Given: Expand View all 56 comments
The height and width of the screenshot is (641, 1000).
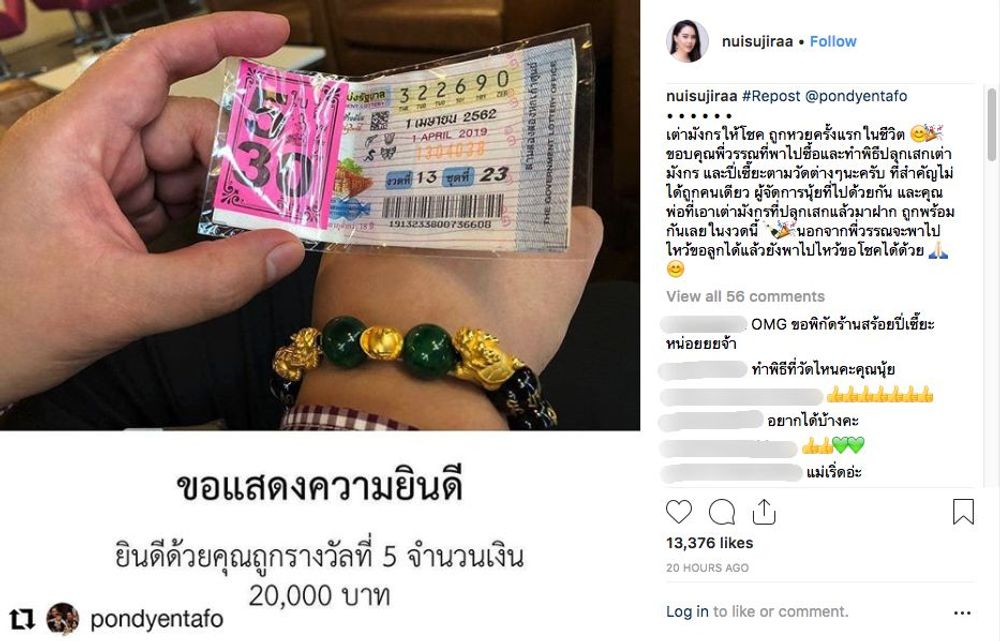Looking at the screenshot, I should 746,297.
